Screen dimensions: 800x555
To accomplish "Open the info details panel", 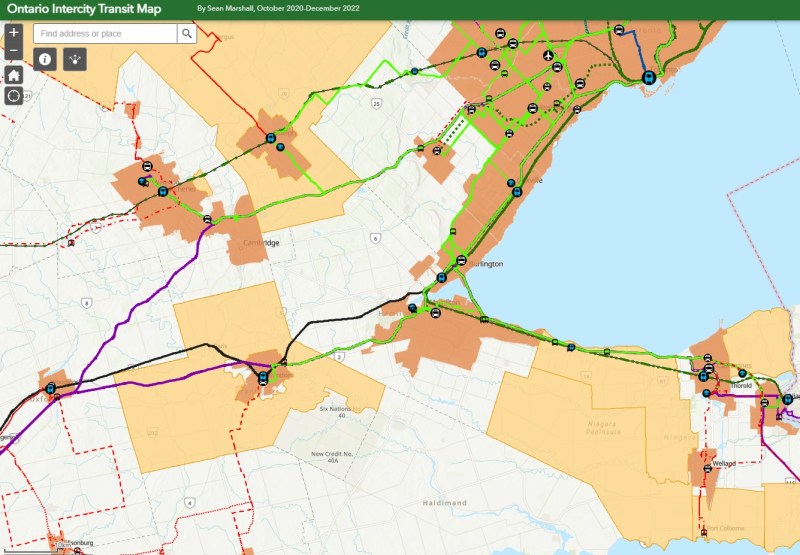I will click(x=45, y=59).
